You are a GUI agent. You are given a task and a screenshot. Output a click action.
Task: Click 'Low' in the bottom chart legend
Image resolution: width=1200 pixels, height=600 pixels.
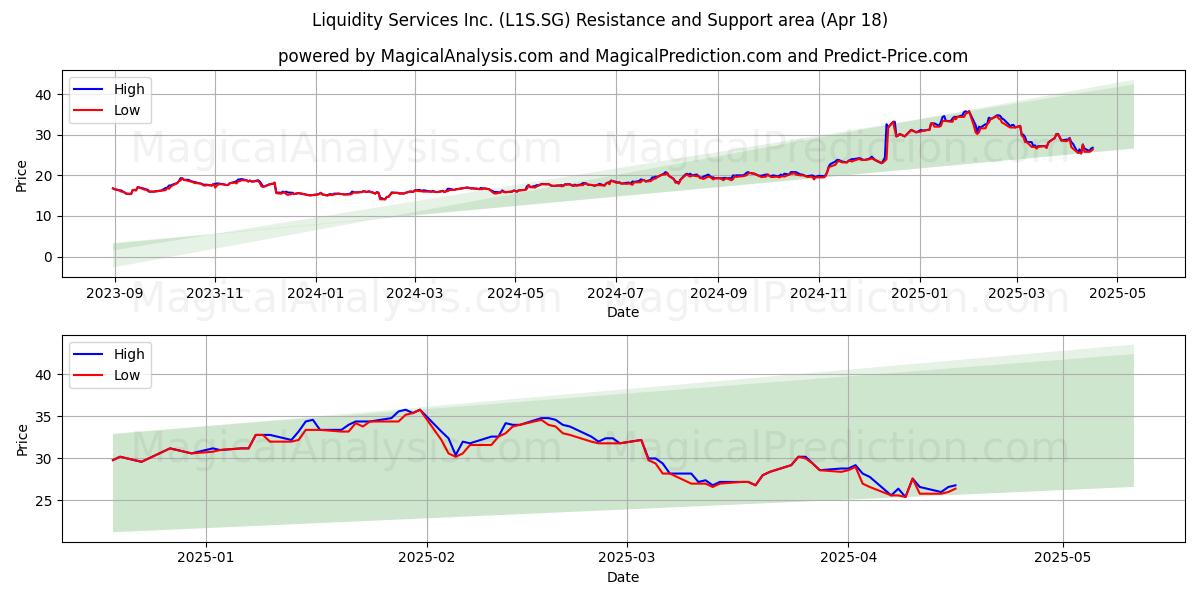(x=127, y=375)
